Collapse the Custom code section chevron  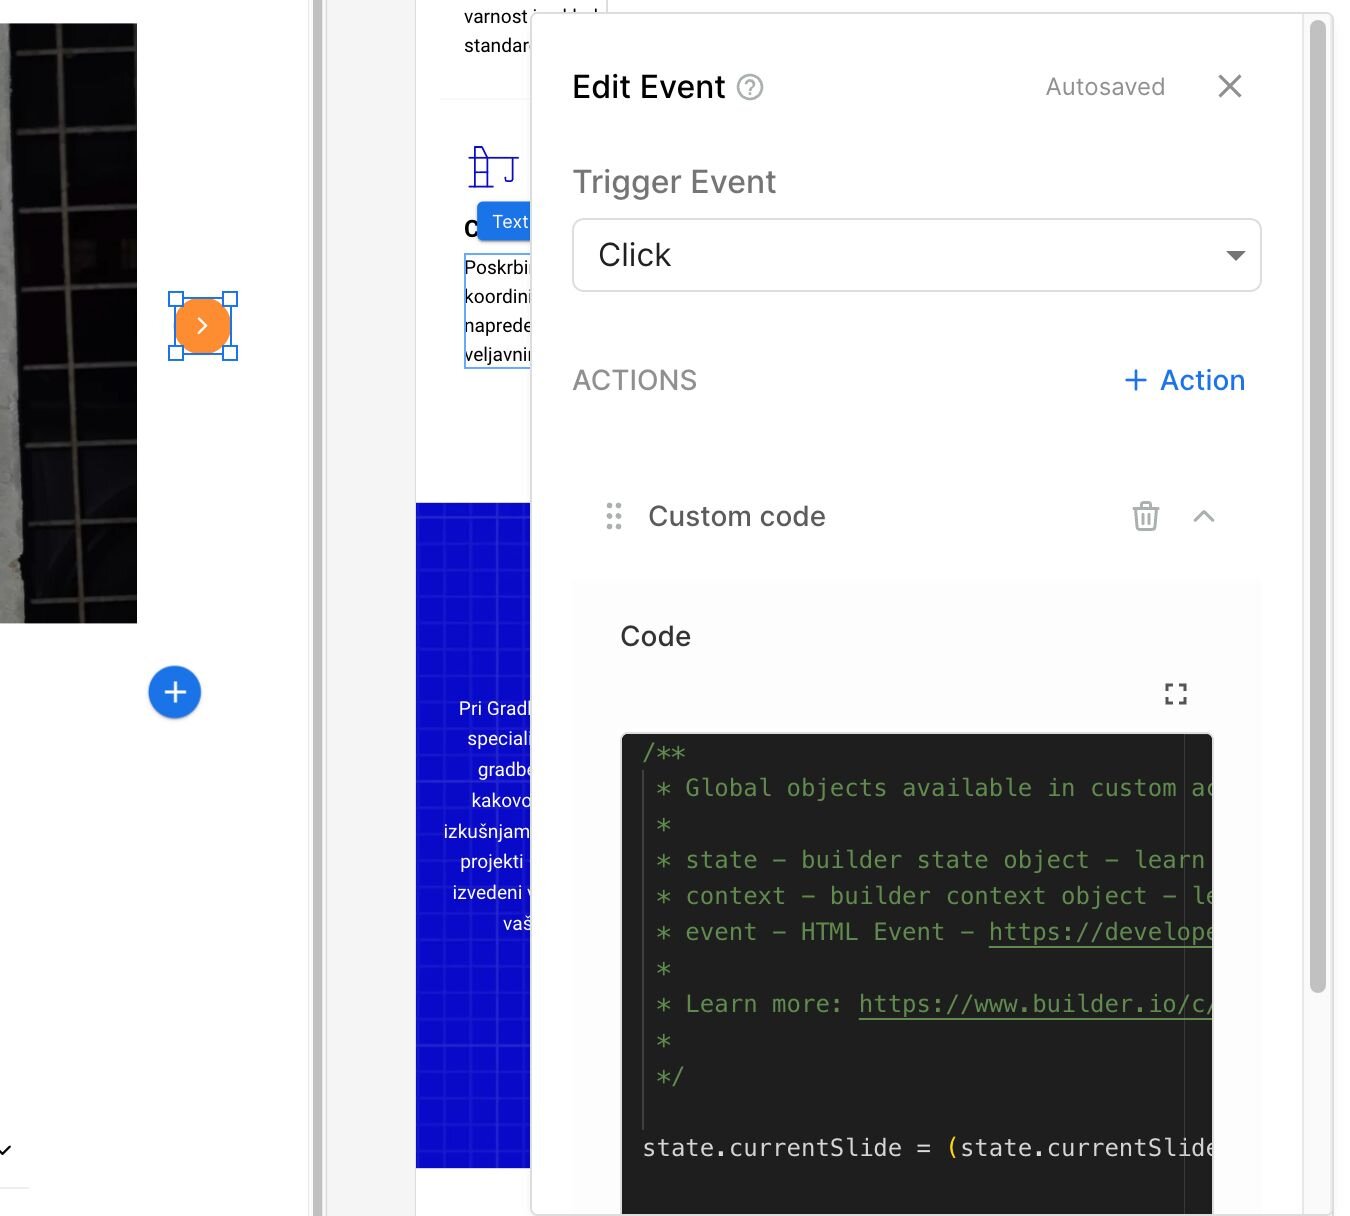click(1204, 516)
